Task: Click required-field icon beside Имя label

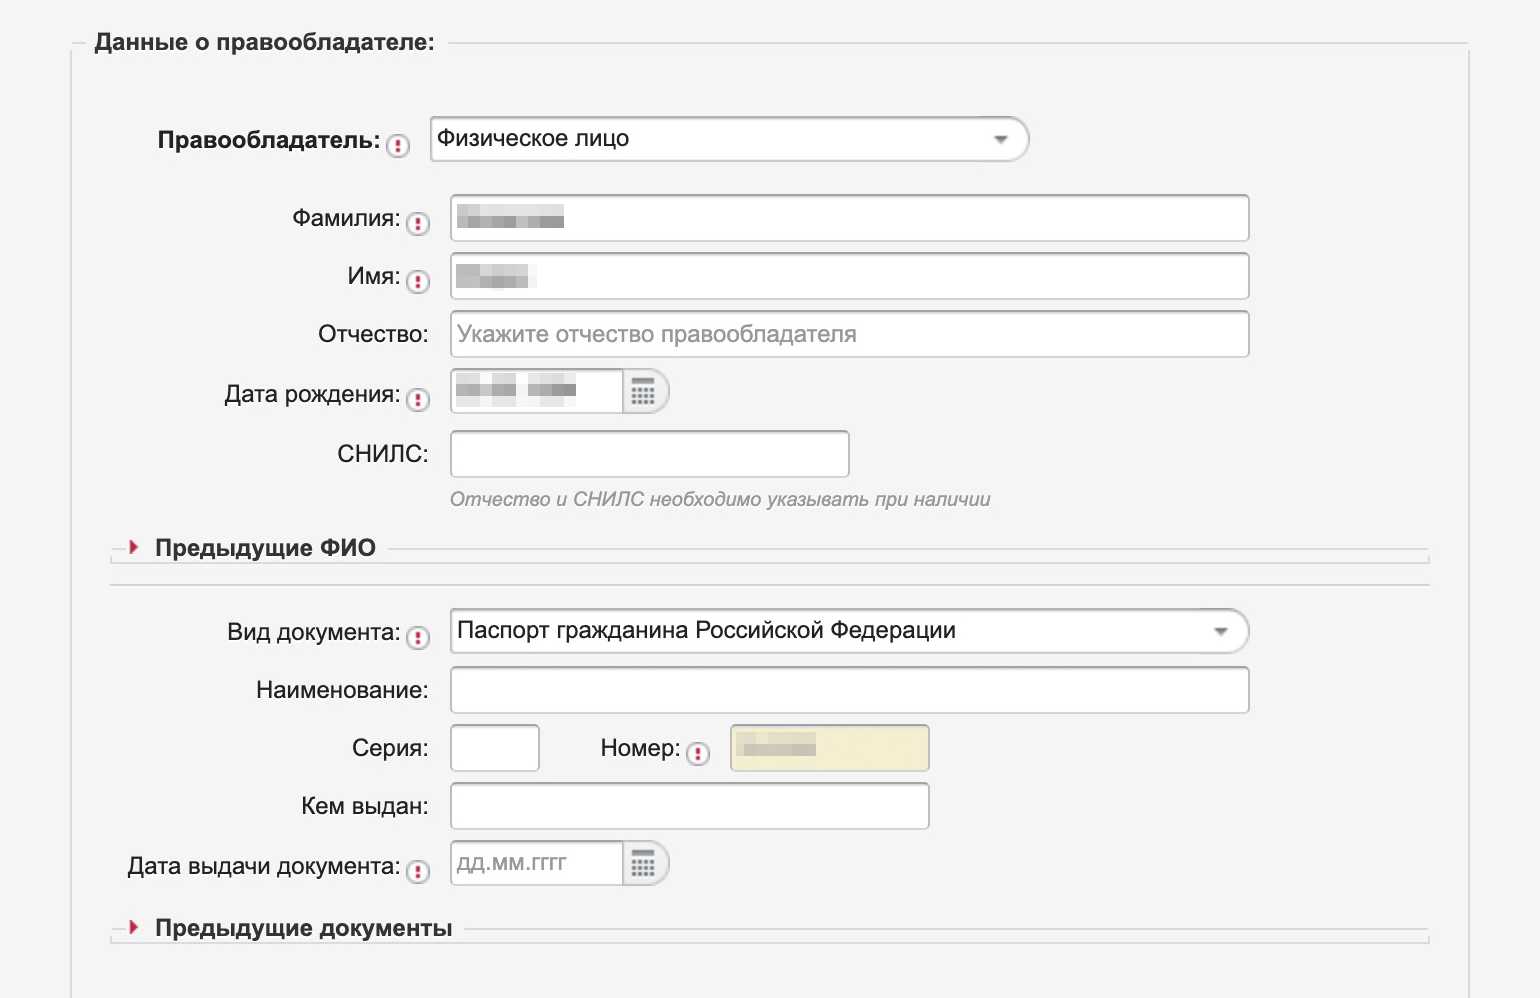Action: 418,282
